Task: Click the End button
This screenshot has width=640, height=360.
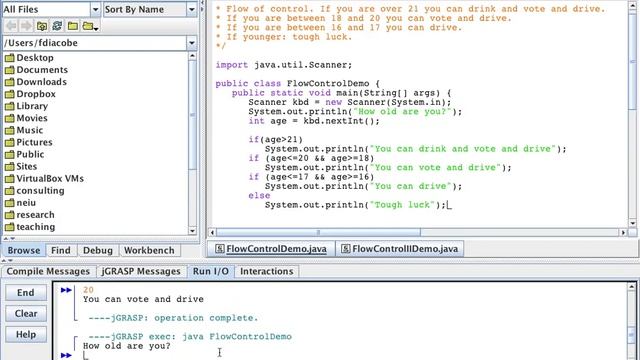Action: click(26, 293)
